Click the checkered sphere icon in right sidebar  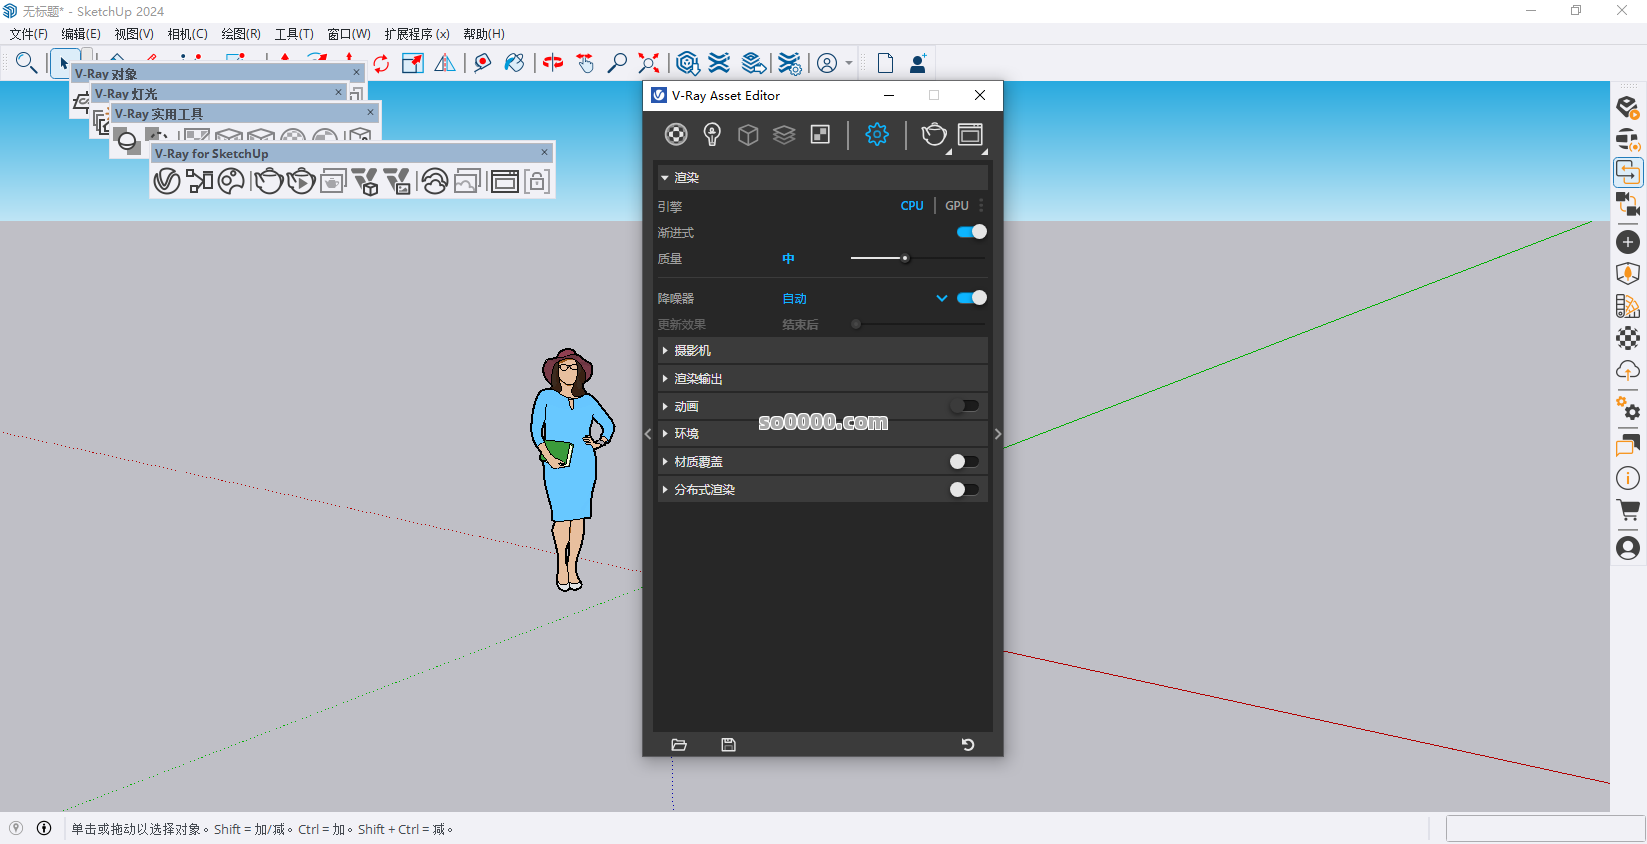pyautogui.click(x=1628, y=338)
